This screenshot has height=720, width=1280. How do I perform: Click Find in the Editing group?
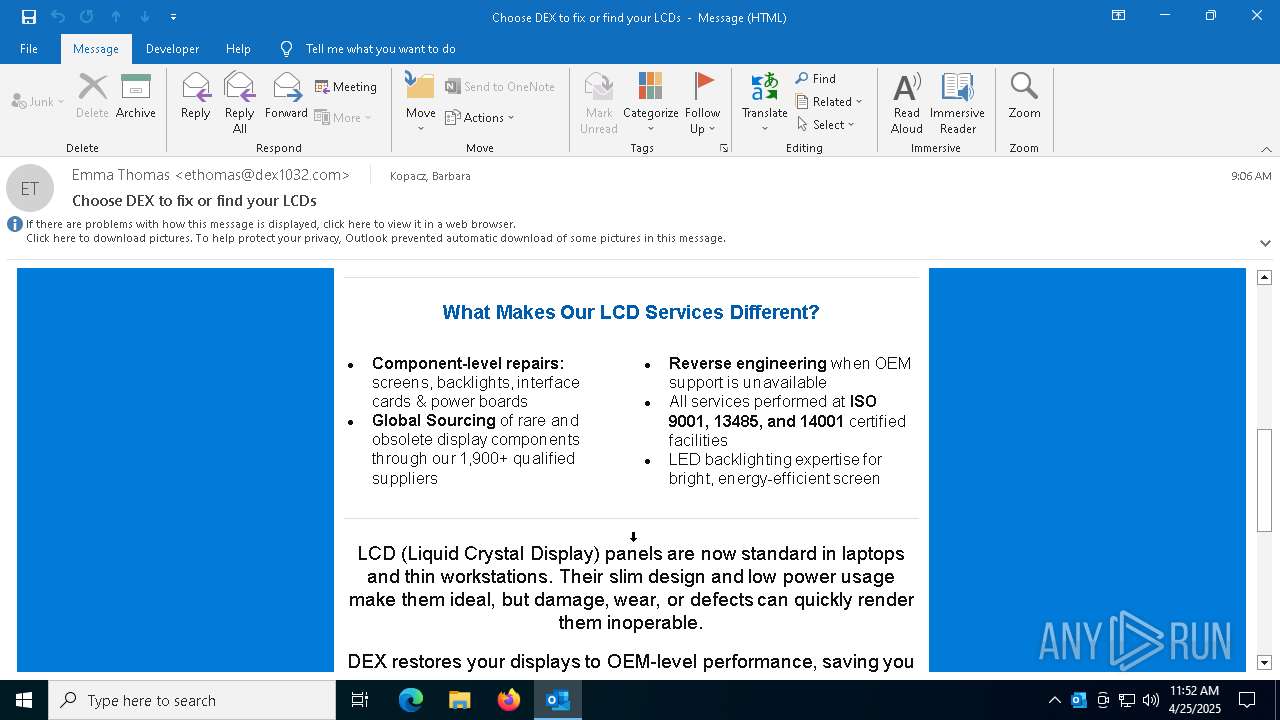[816, 78]
